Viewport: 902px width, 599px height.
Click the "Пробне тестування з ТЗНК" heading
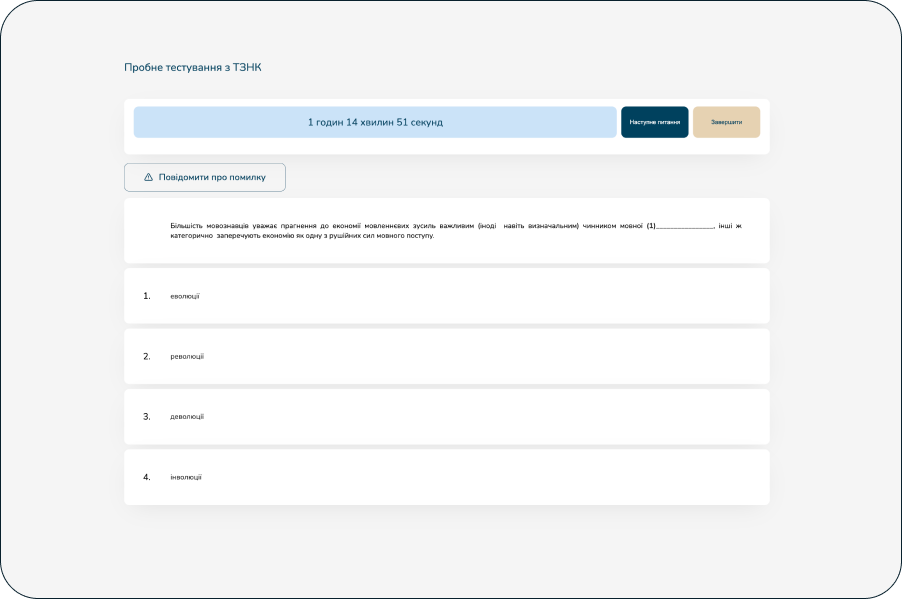click(x=193, y=67)
